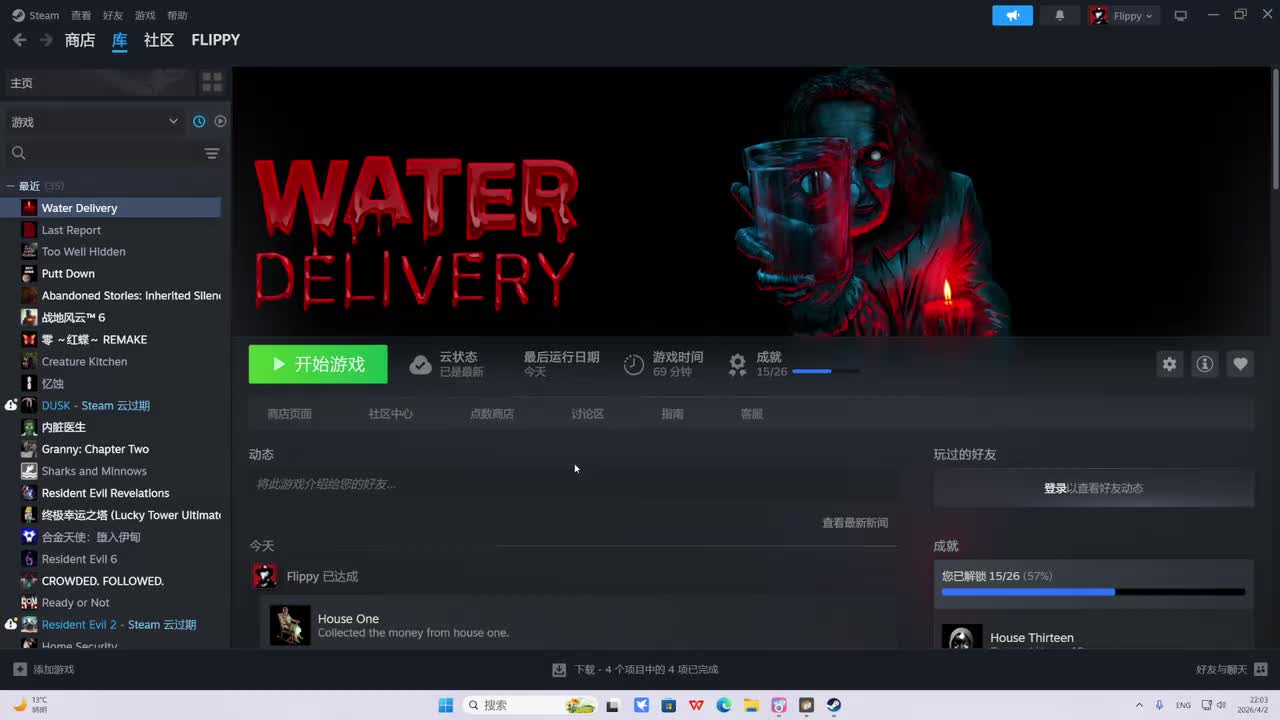Image resolution: width=1280 pixels, height=720 pixels.
Task: Open the advanced filter options icon
Action: pos(212,153)
